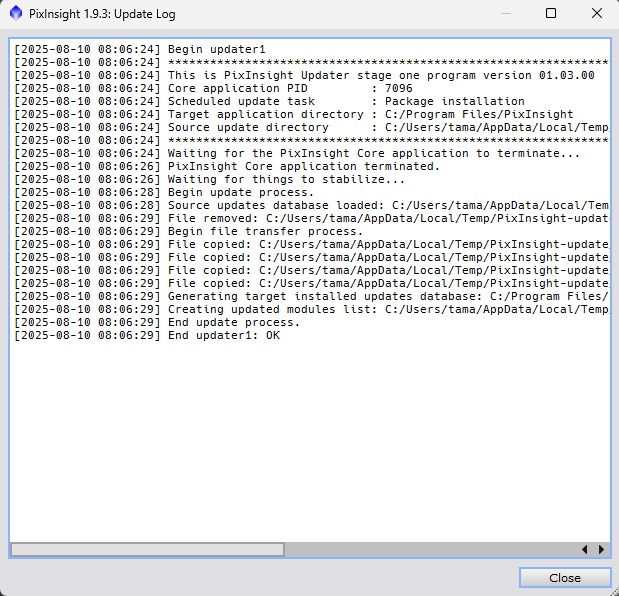Click the "Generating target installed updates database" line
The height and width of the screenshot is (596, 619).
tap(311, 297)
